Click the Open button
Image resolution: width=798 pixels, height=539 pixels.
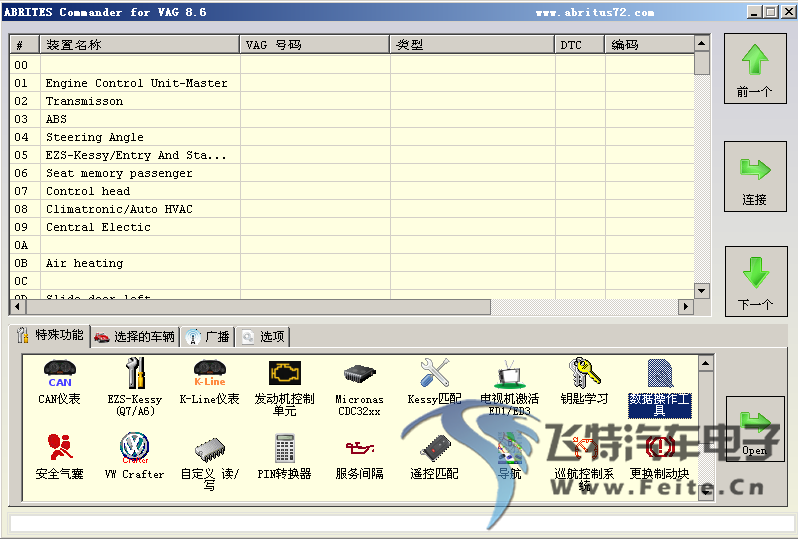point(755,429)
